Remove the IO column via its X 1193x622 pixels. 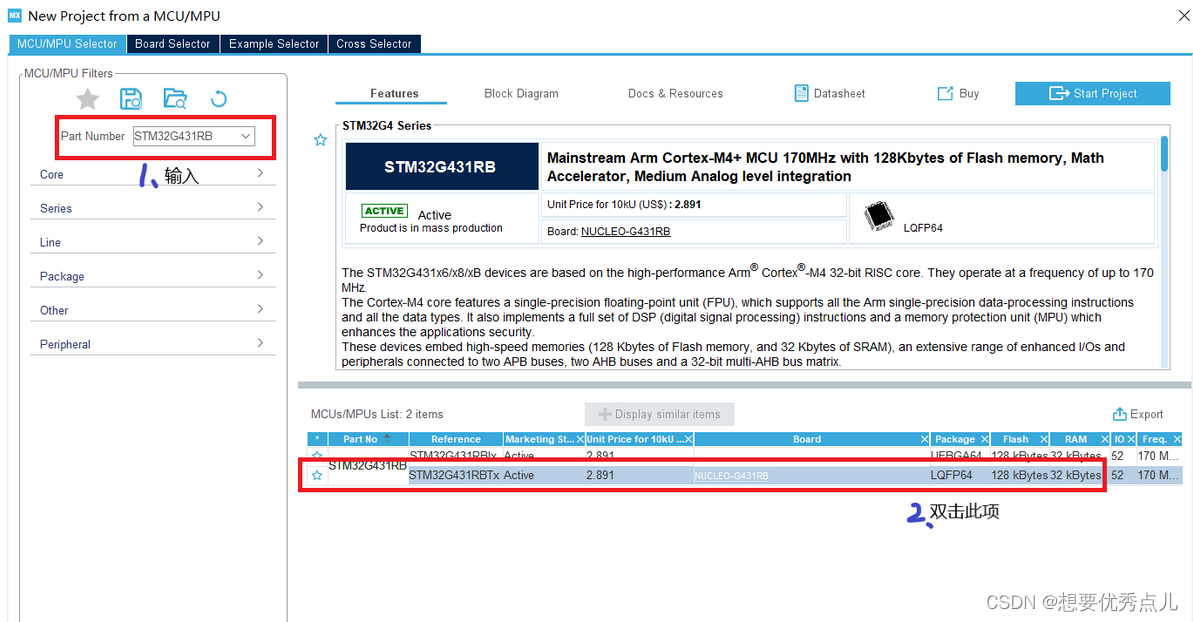point(1131,440)
